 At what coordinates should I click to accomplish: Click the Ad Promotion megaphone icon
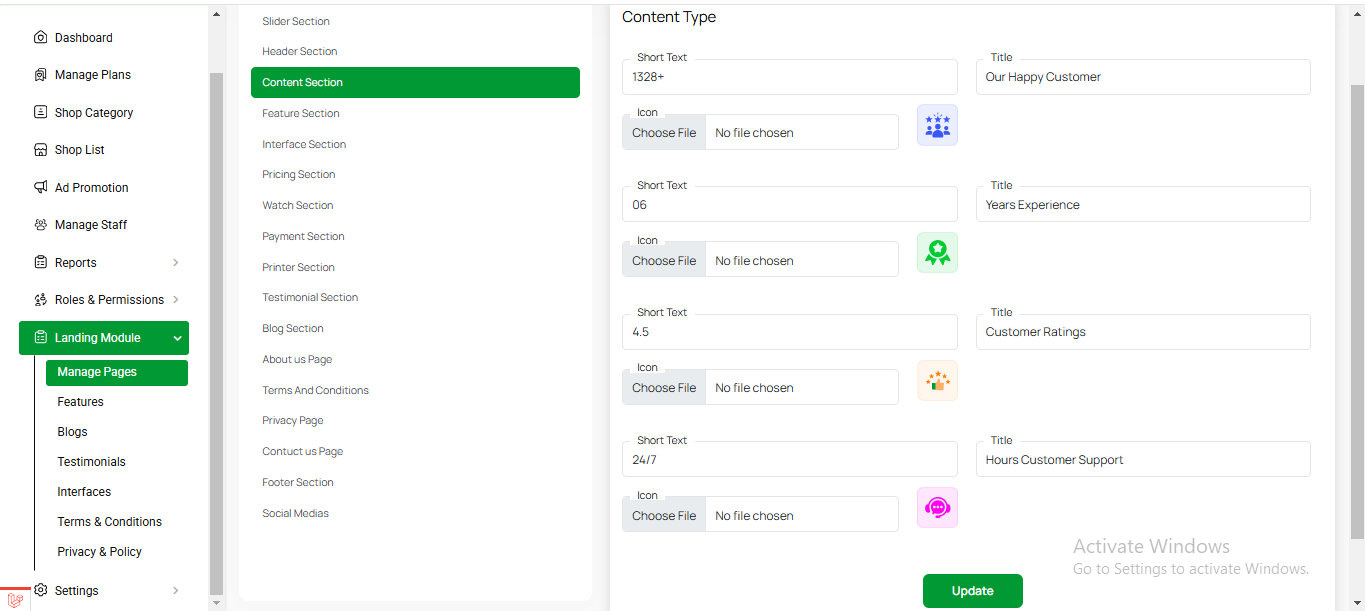[40, 188]
